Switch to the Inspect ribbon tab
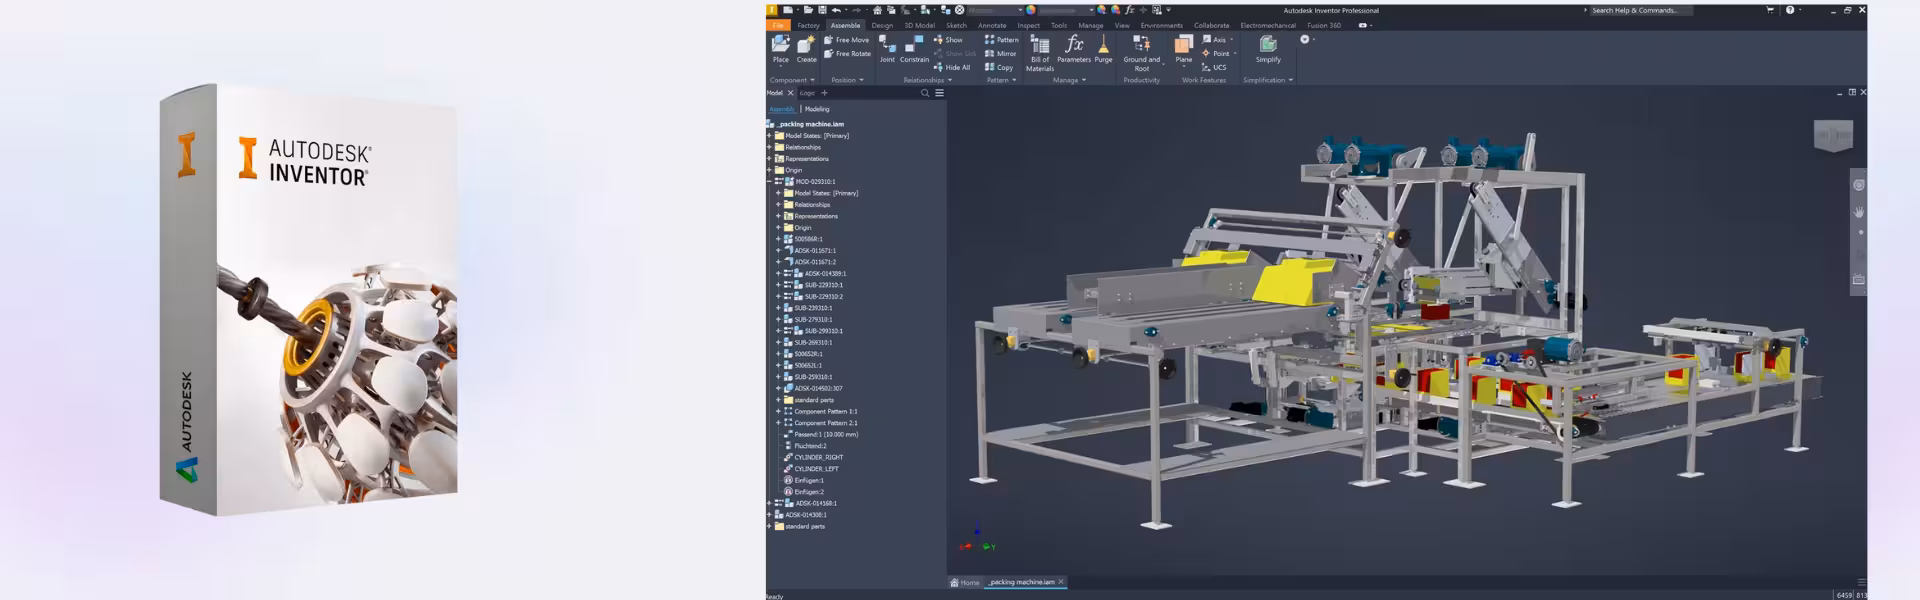This screenshot has width=1920, height=600. tap(1029, 25)
